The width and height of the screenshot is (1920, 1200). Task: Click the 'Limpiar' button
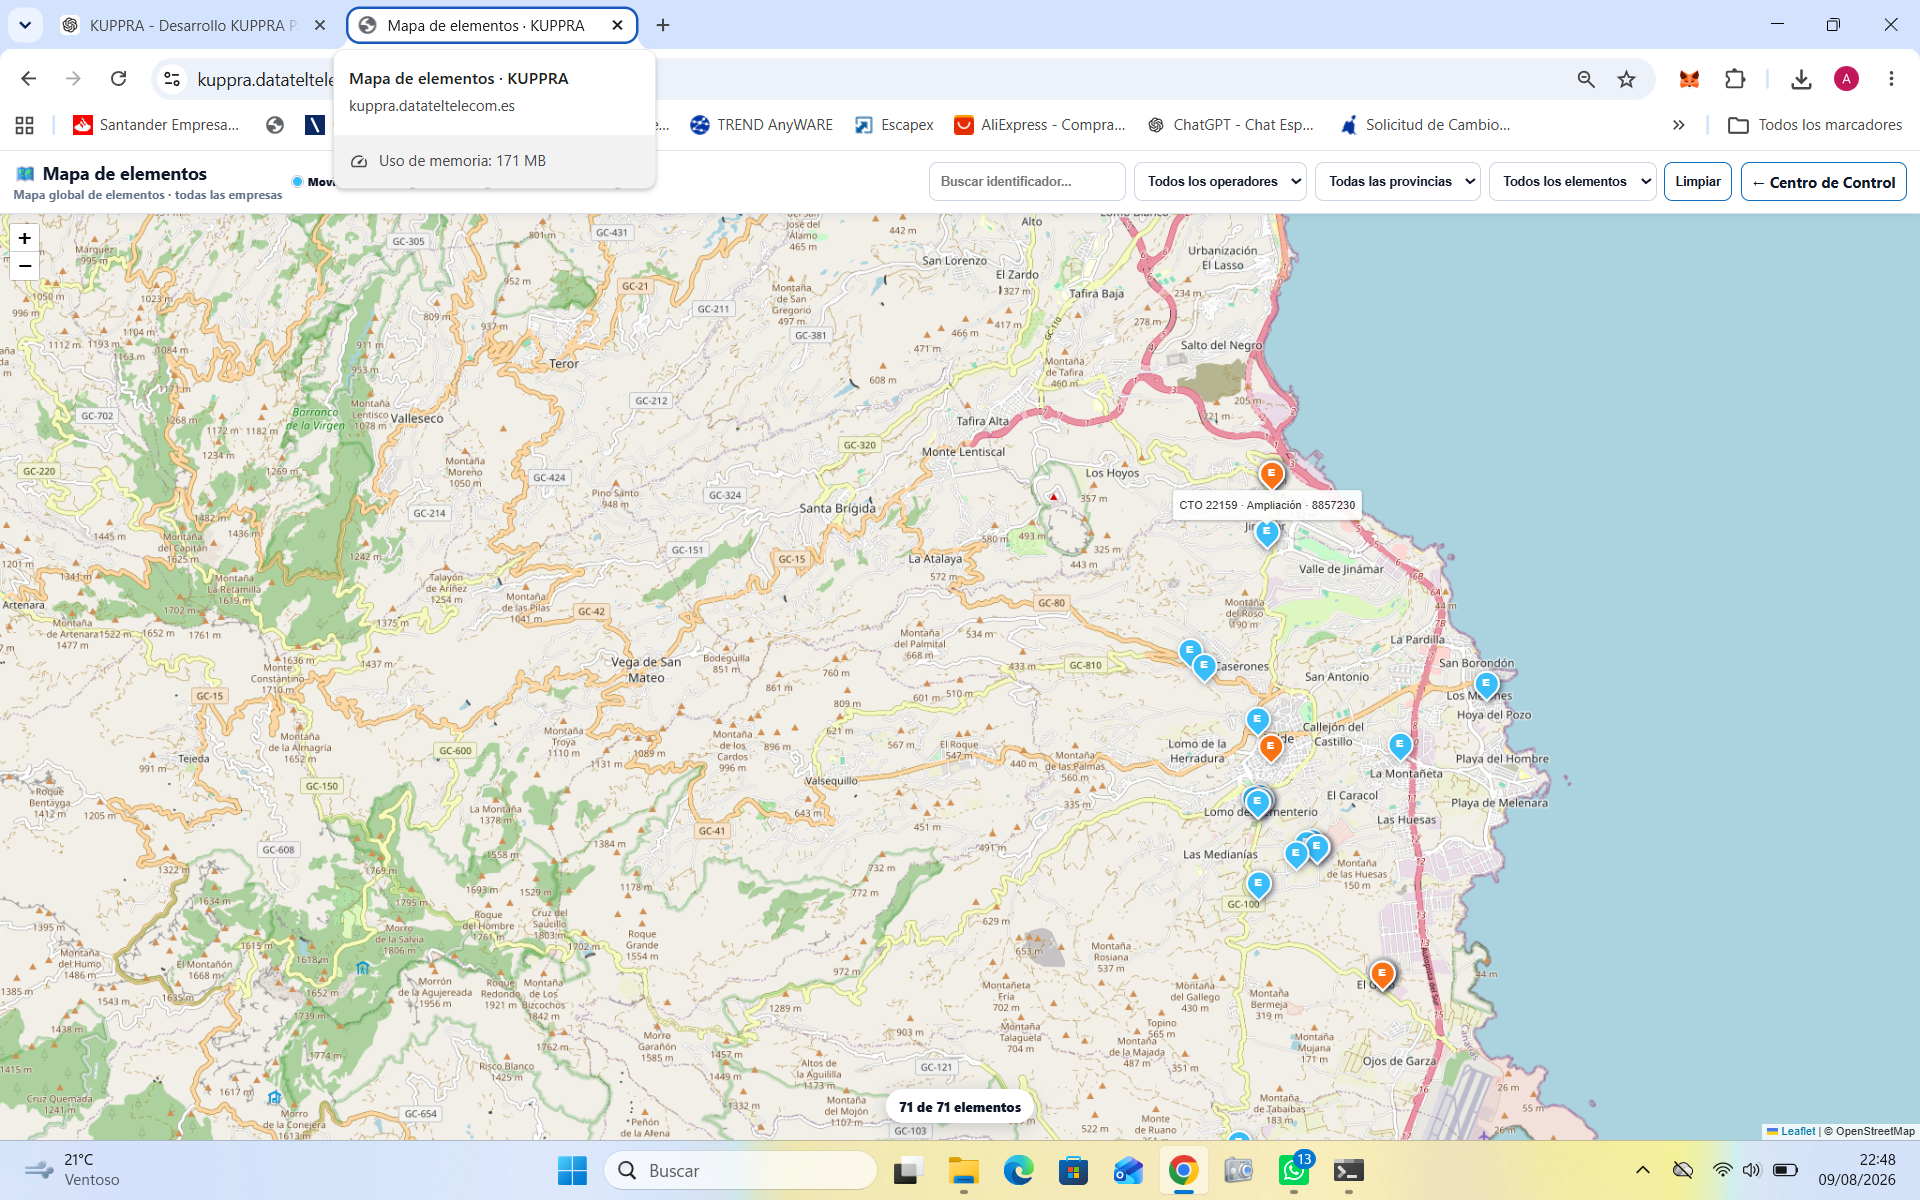1698,182
